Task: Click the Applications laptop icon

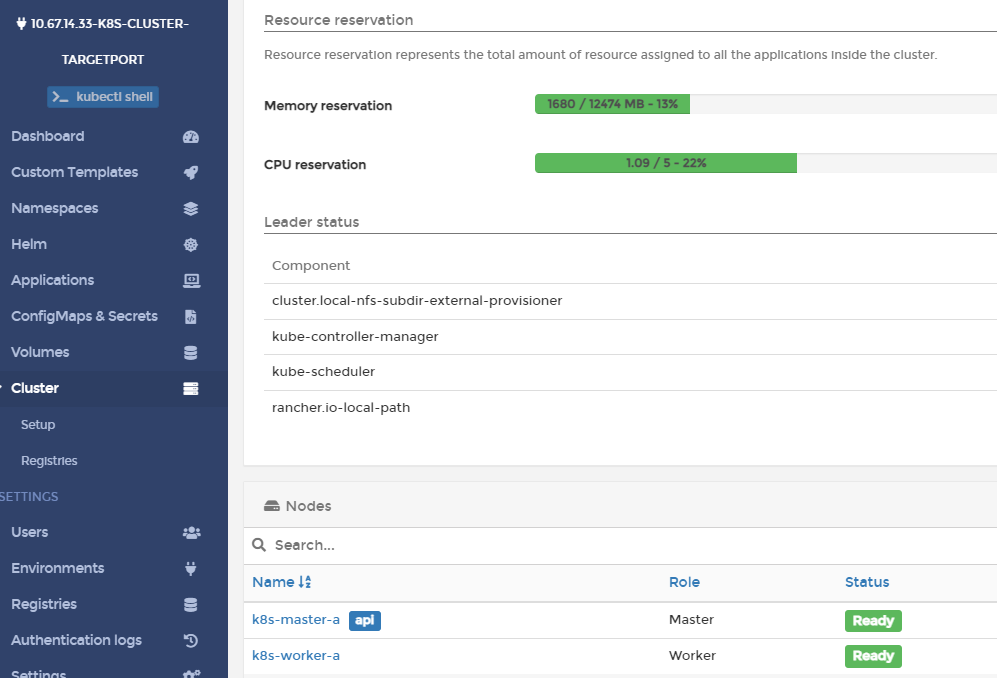Action: coord(191,281)
